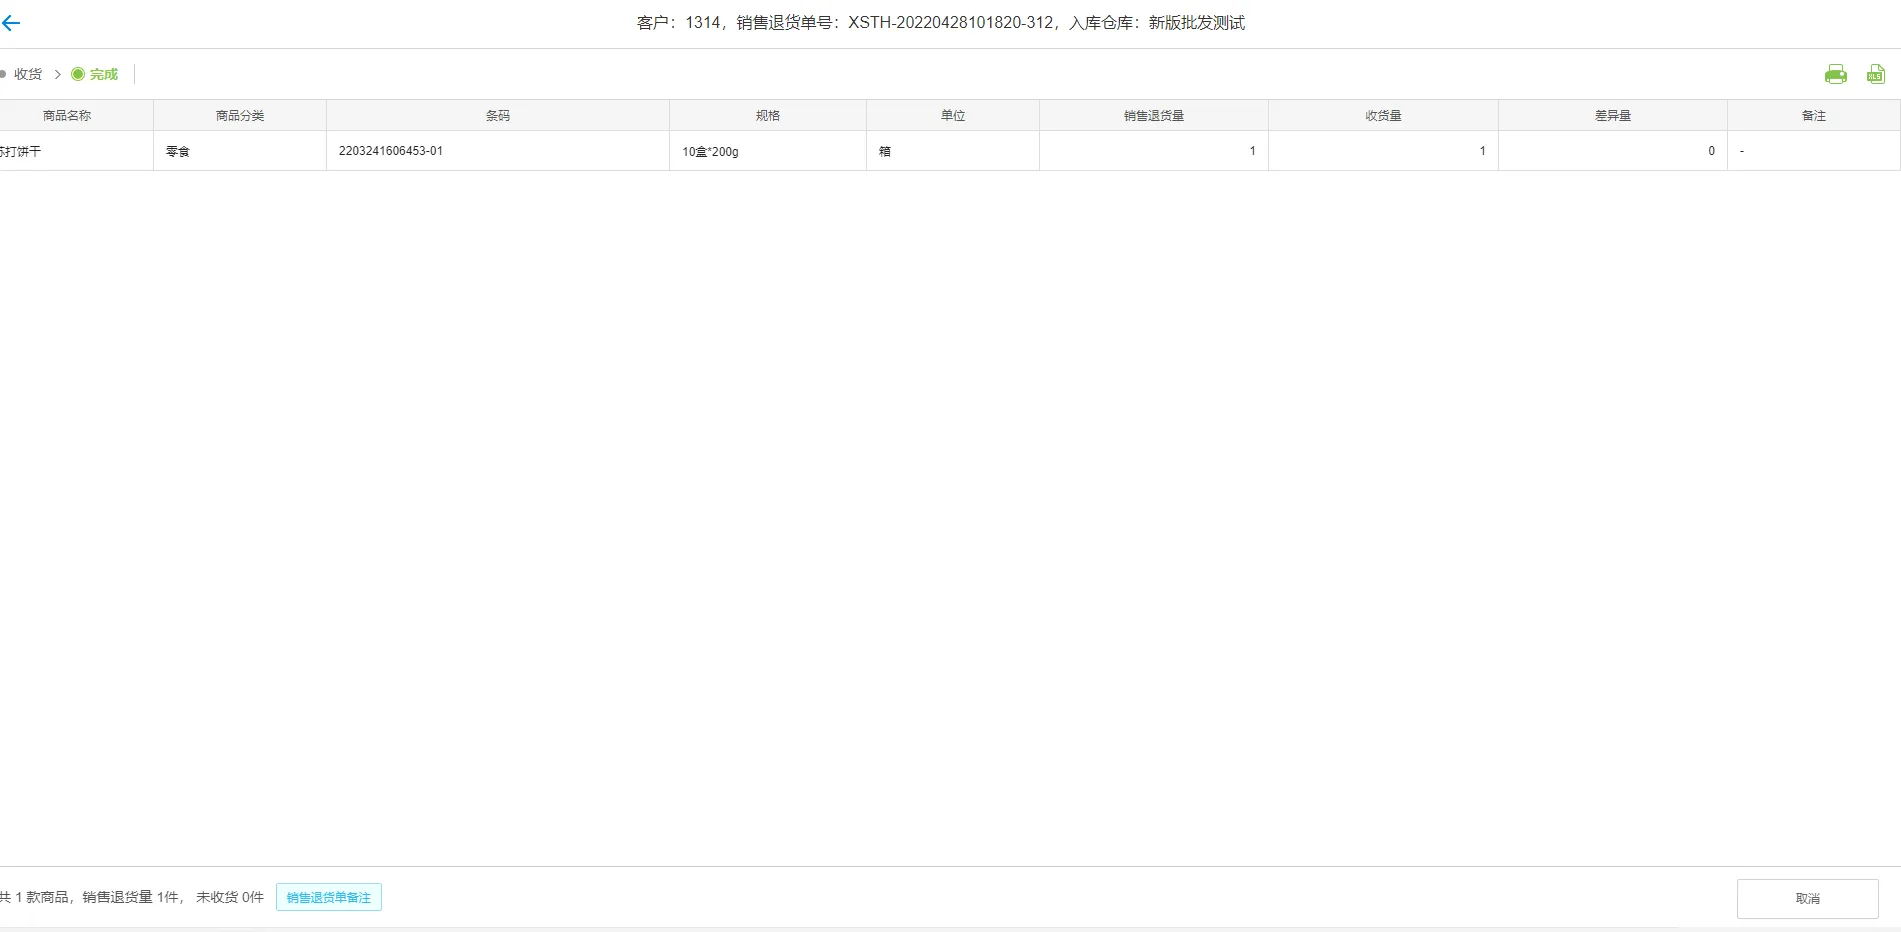Screen dimensions: 1901x932
Task: Click the 收货量 column header
Action: click(x=1383, y=115)
